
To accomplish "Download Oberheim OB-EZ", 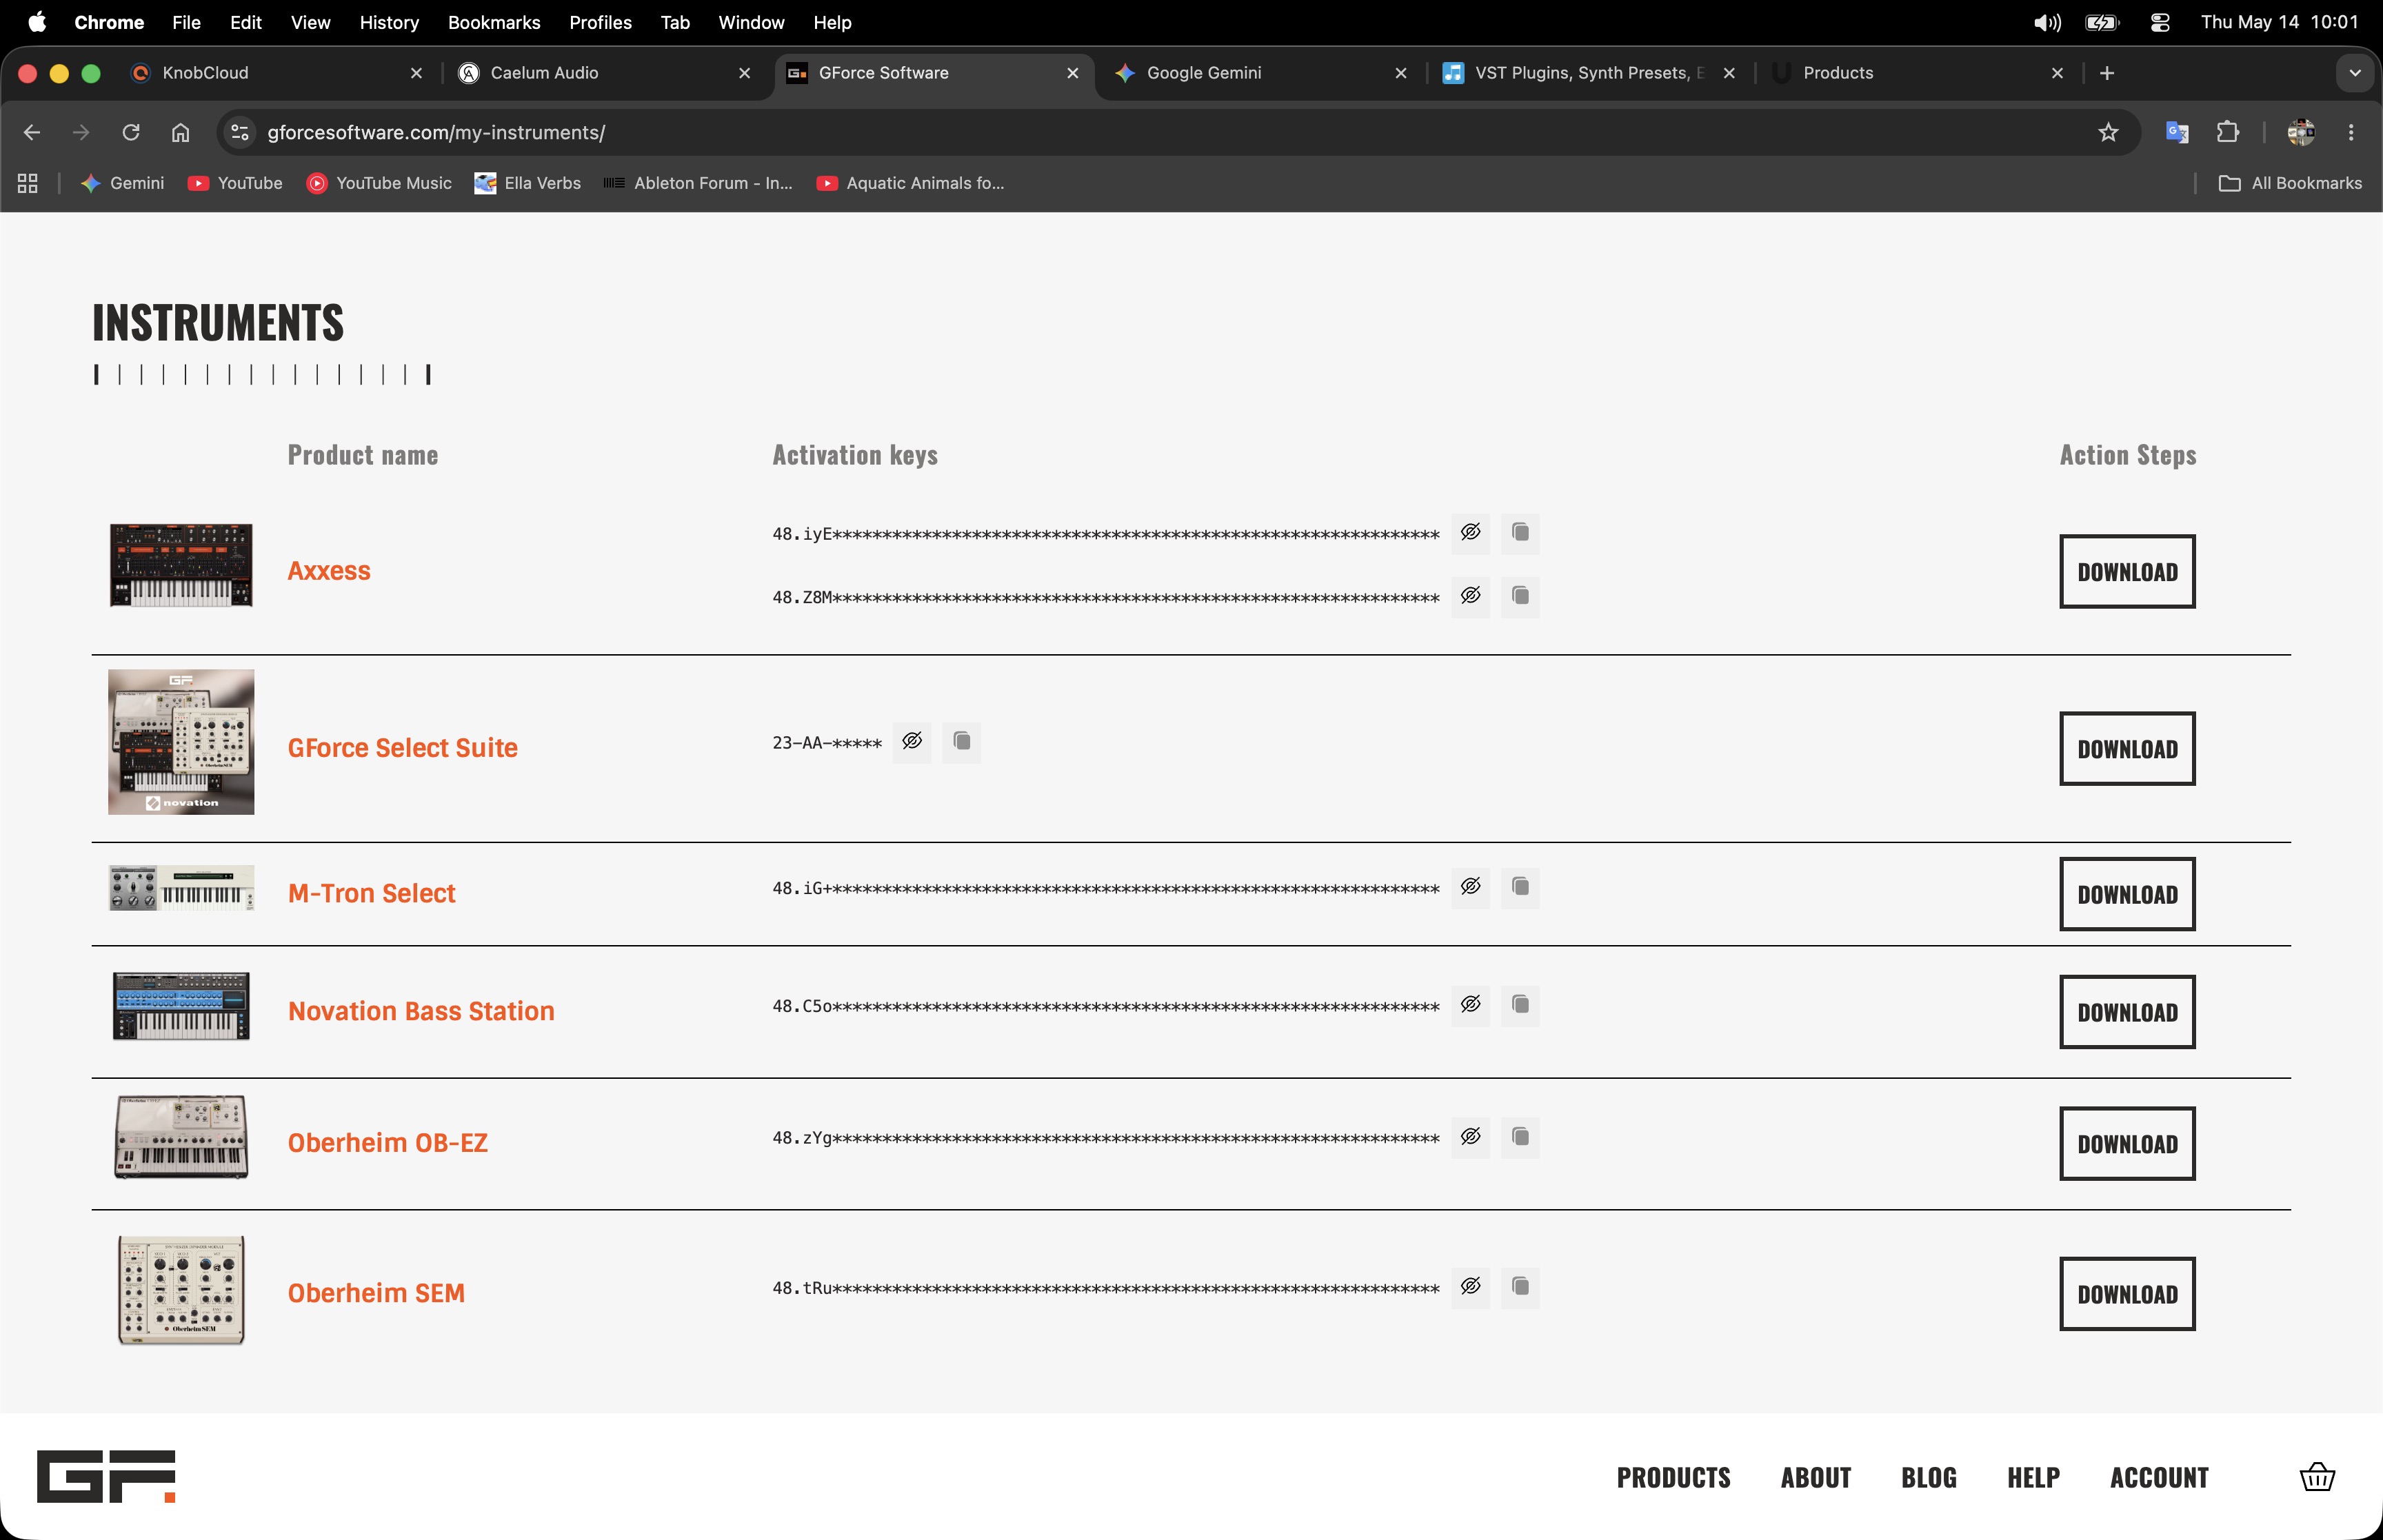I will [2127, 1144].
